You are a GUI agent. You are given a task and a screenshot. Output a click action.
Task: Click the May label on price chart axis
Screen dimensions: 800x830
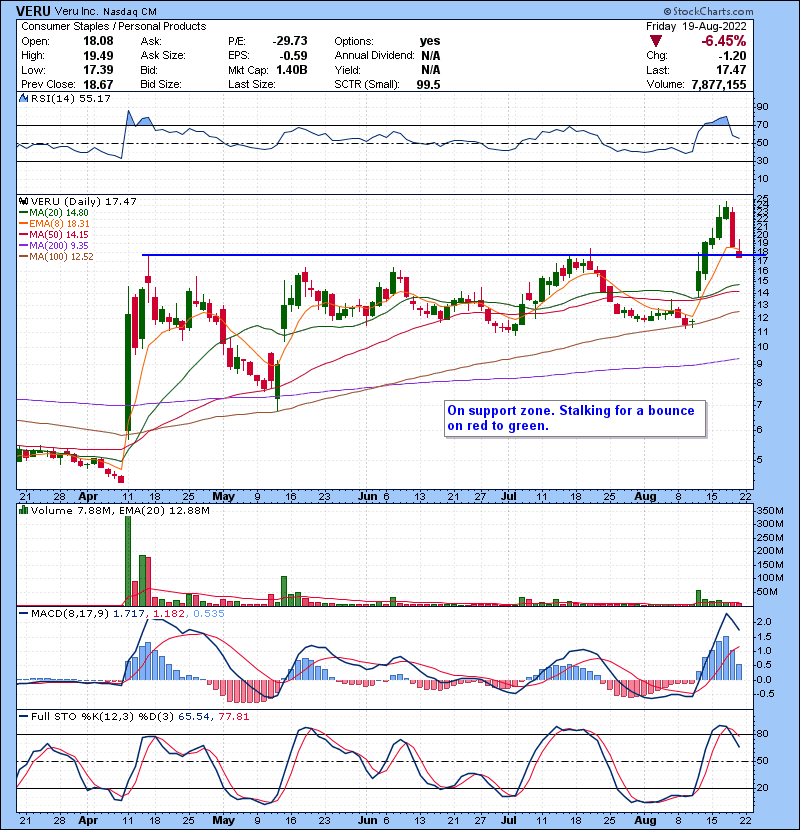click(x=223, y=497)
